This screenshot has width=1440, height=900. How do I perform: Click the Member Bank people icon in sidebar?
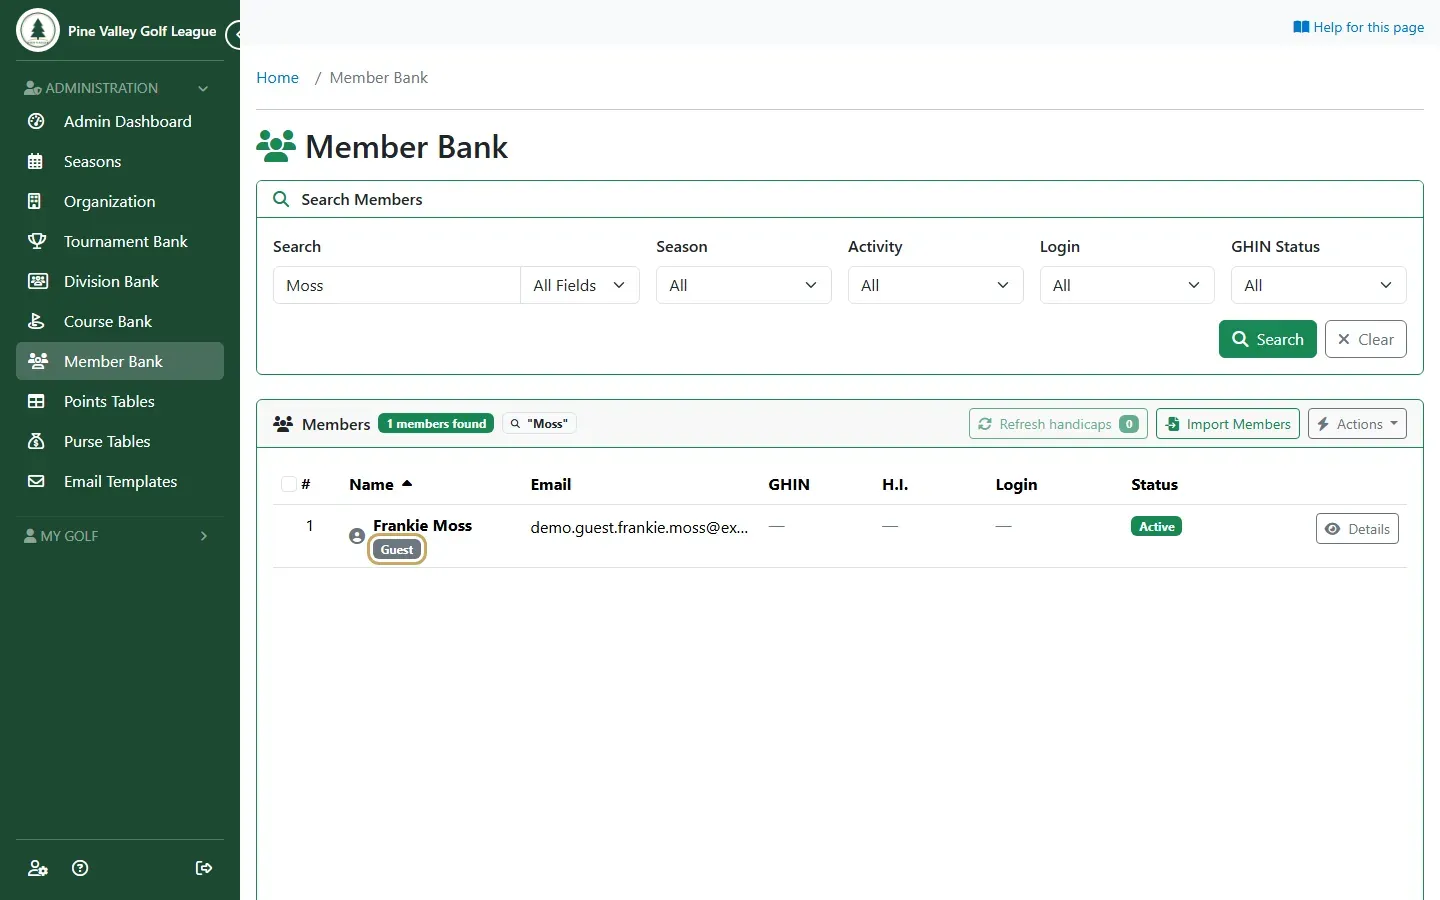pos(37,361)
